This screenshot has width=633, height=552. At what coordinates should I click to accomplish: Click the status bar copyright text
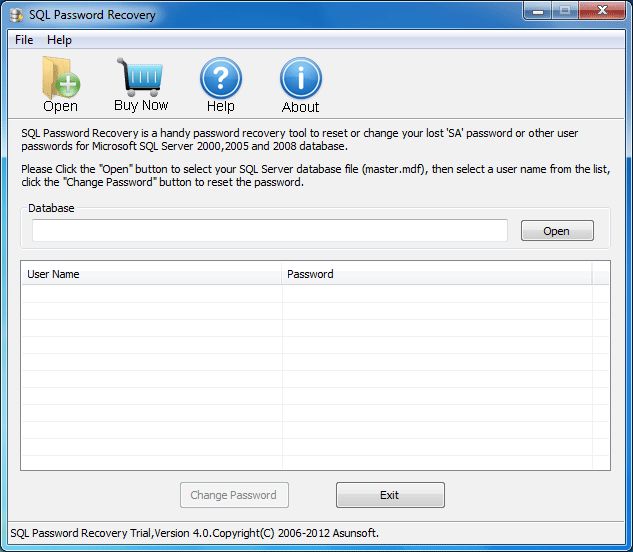click(195, 533)
